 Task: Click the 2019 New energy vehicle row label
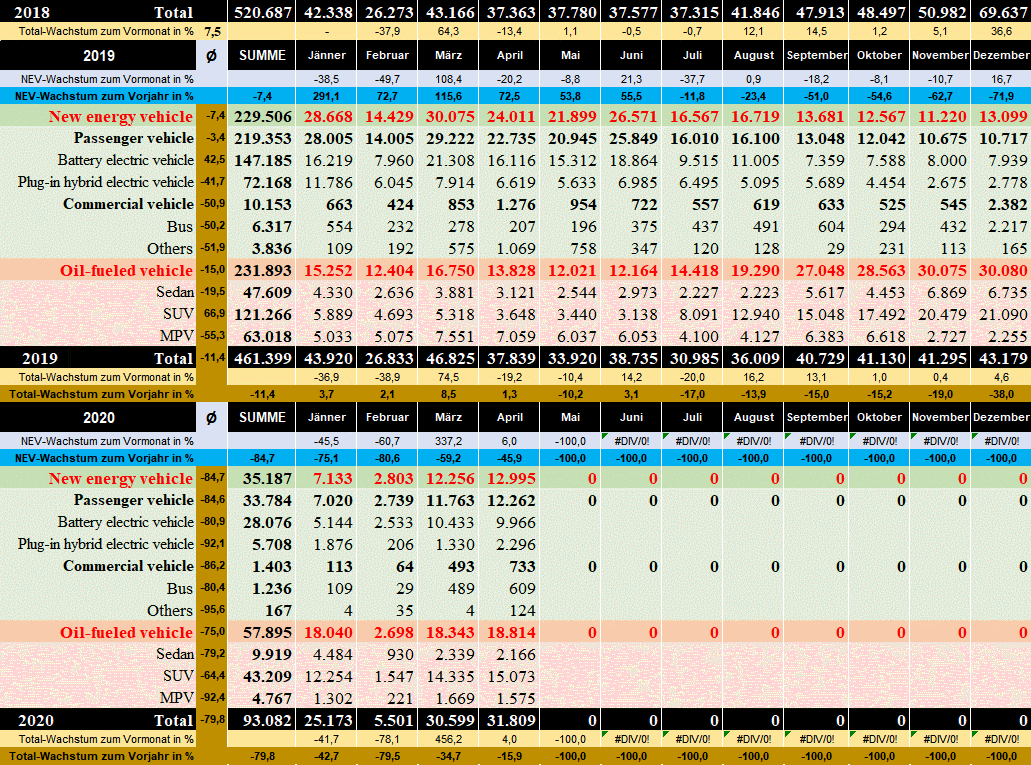[121, 116]
